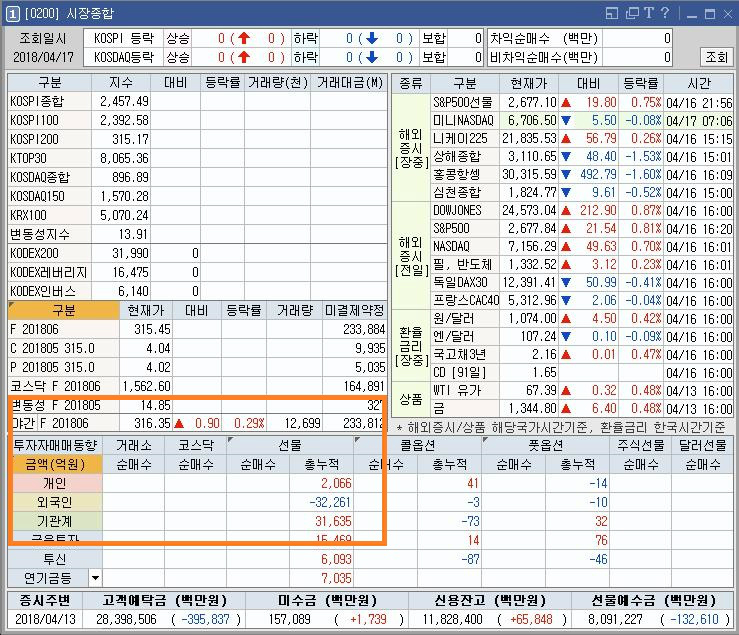
Task: Click the numbered 1 screen icon
Action: point(12,13)
